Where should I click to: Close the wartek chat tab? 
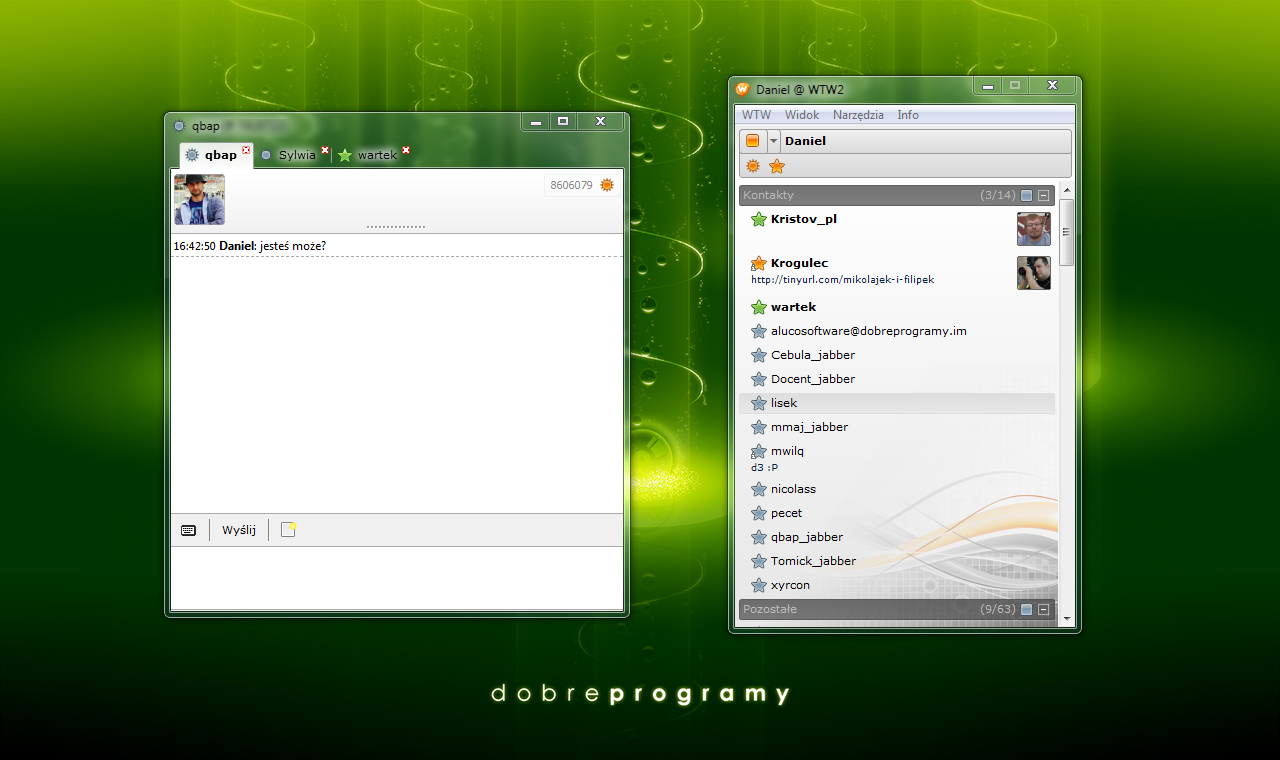406,150
